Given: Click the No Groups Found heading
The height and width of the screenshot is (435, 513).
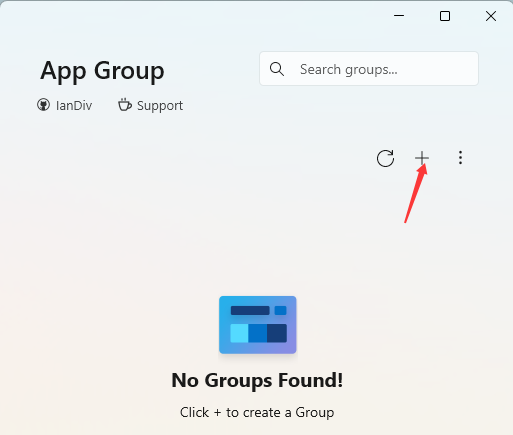Looking at the screenshot, I should (x=257, y=380).
